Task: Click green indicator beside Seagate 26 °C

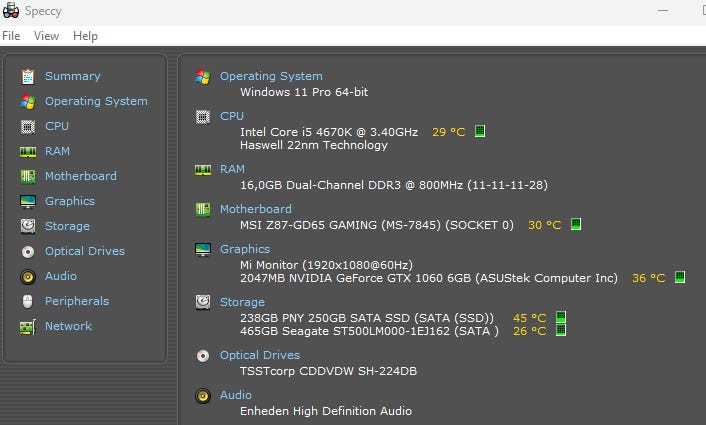Action: coord(561,330)
